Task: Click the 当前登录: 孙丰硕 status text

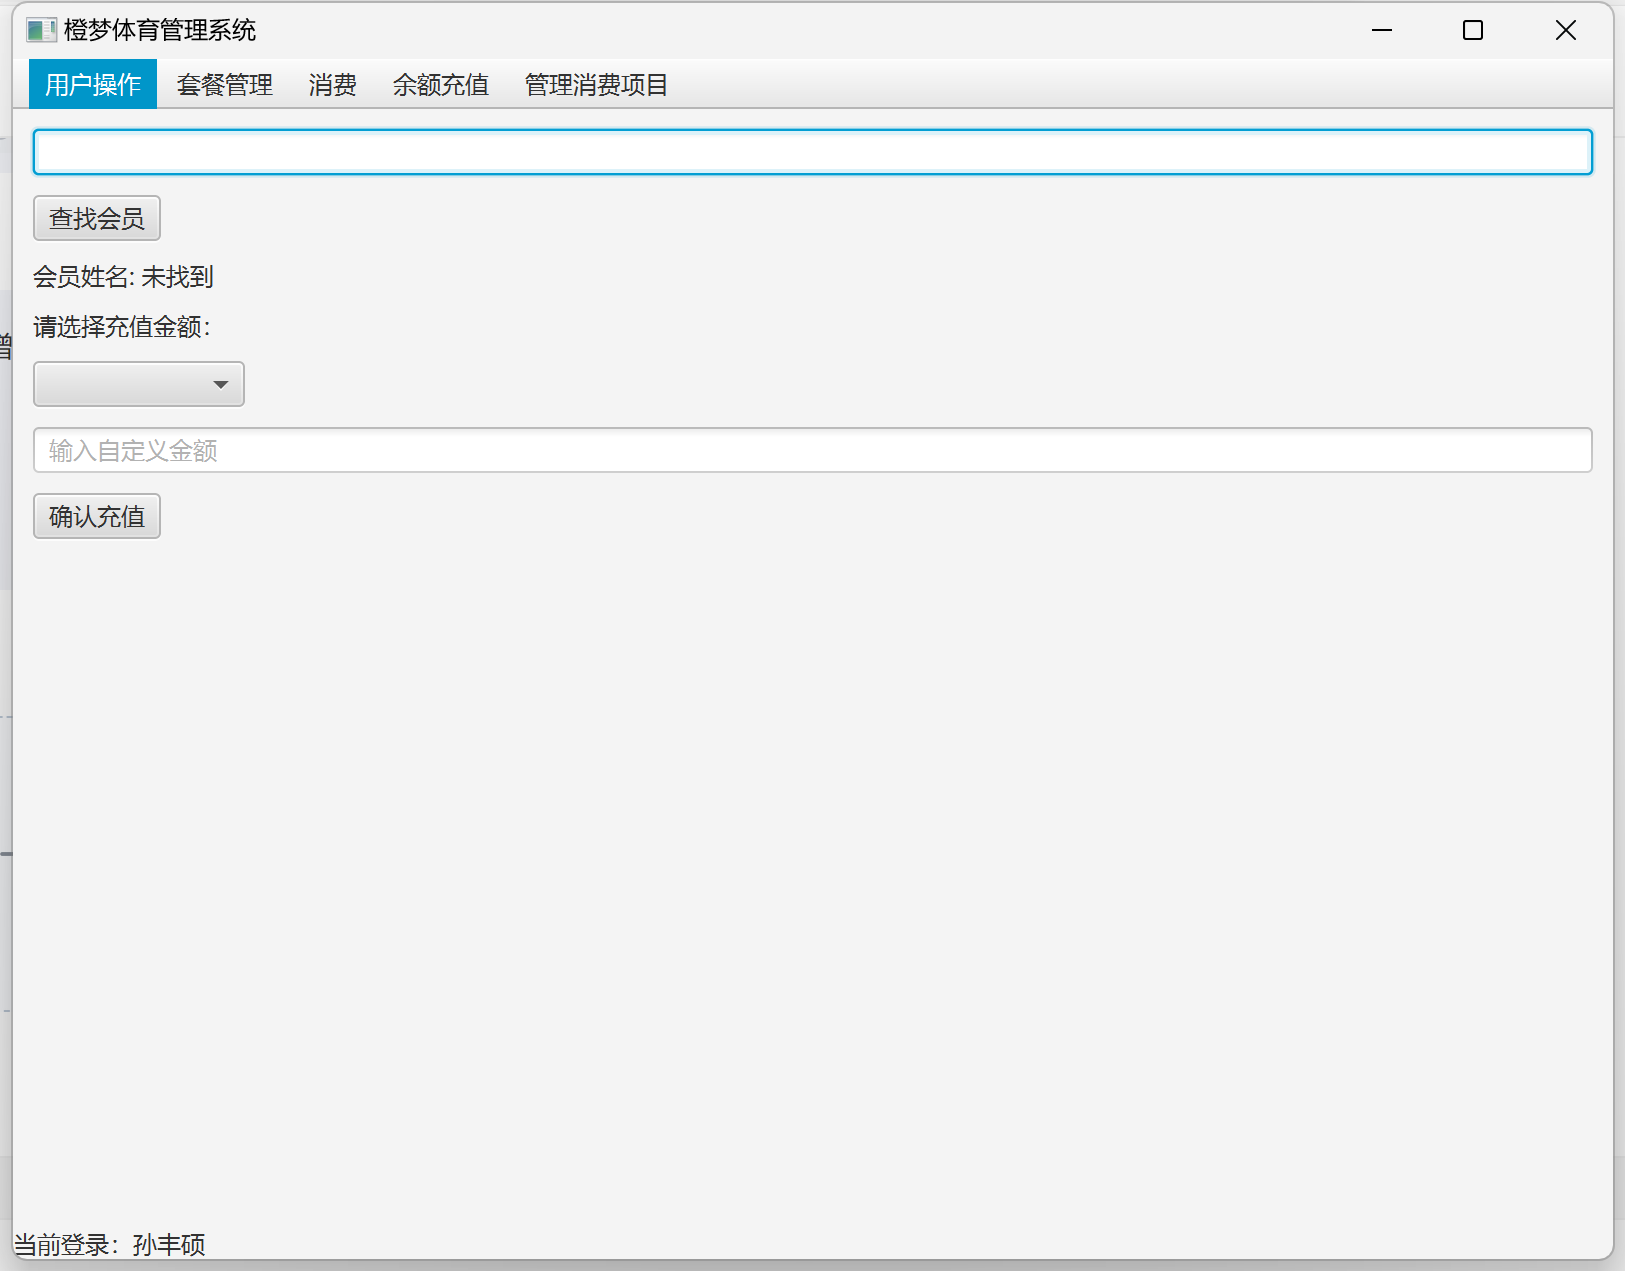Action: (109, 1245)
